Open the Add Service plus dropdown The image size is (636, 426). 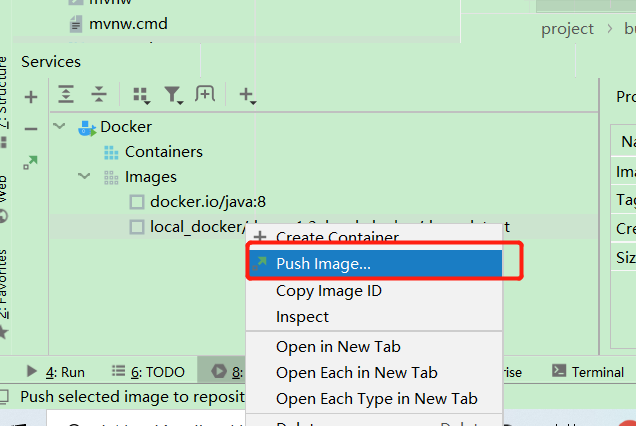click(247, 96)
